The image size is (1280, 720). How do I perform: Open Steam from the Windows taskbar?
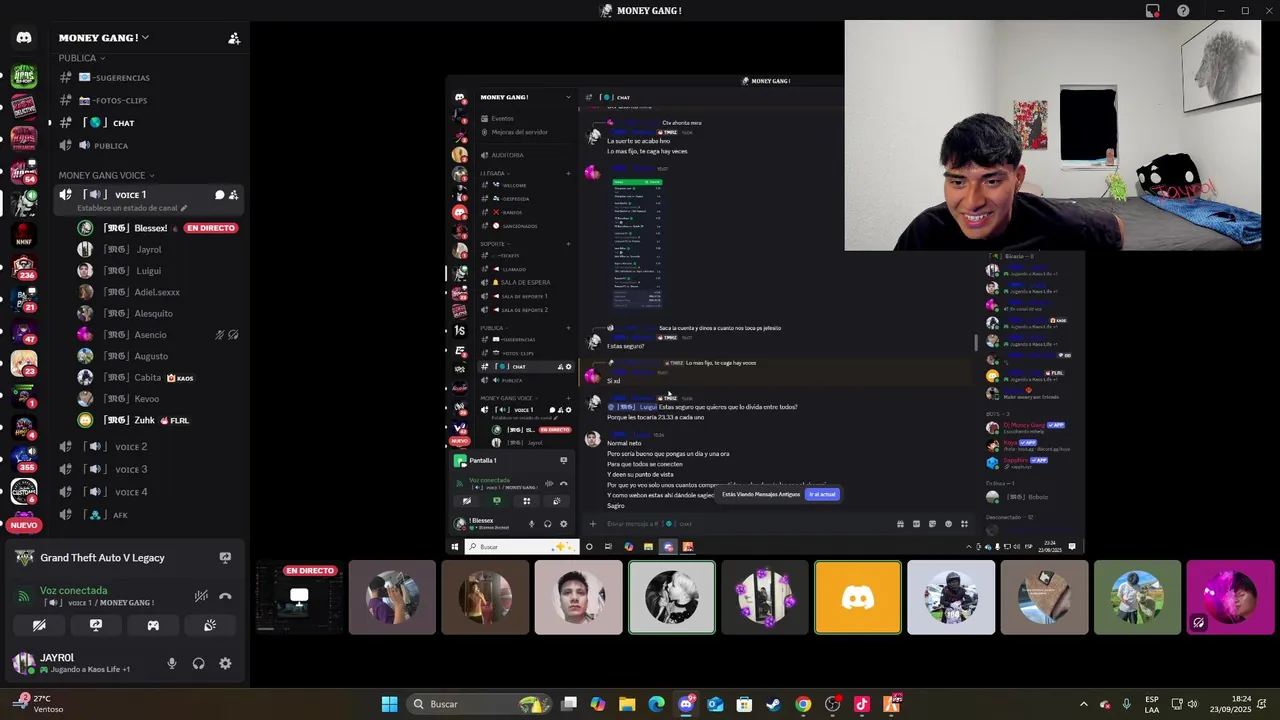point(773,704)
